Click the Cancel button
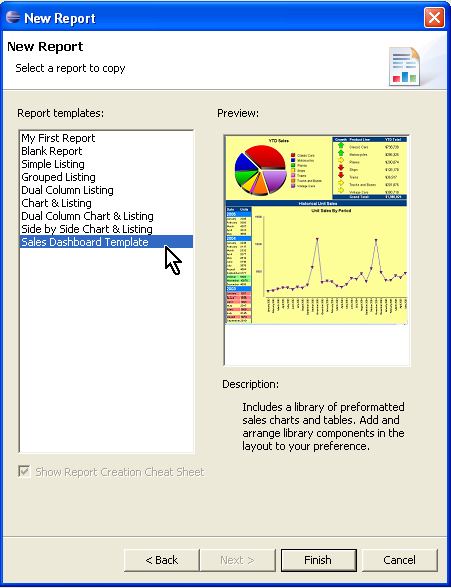Viewport: 451px width, 588px height. 400,560
